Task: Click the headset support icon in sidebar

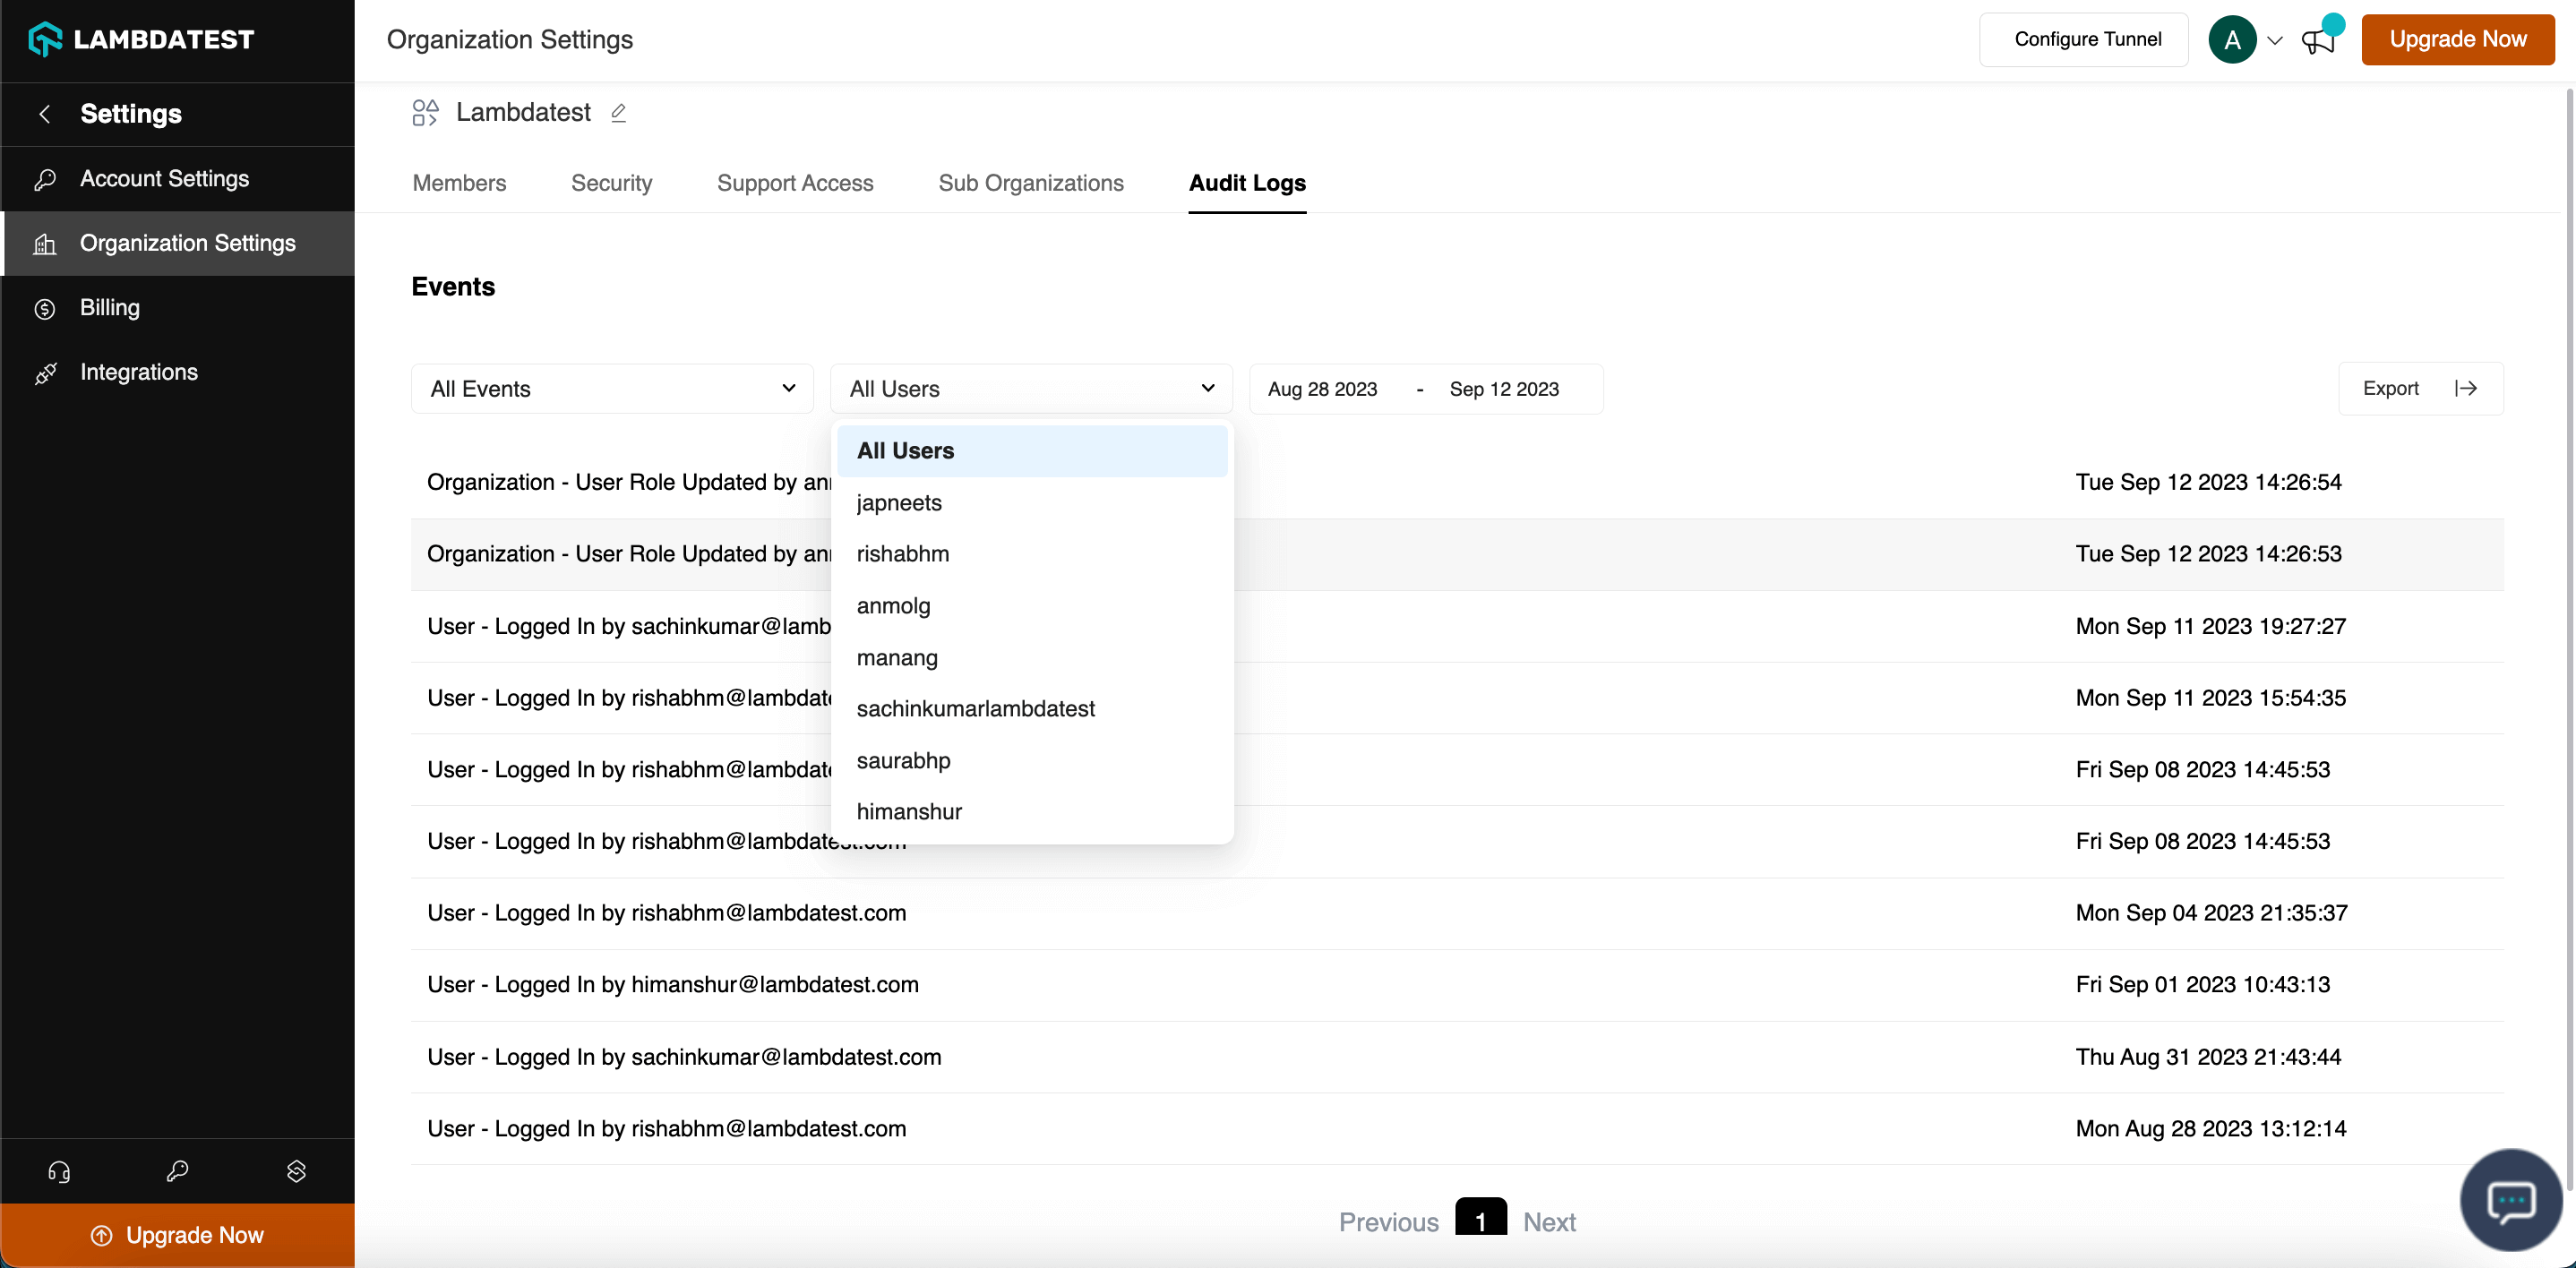Action: [59, 1171]
